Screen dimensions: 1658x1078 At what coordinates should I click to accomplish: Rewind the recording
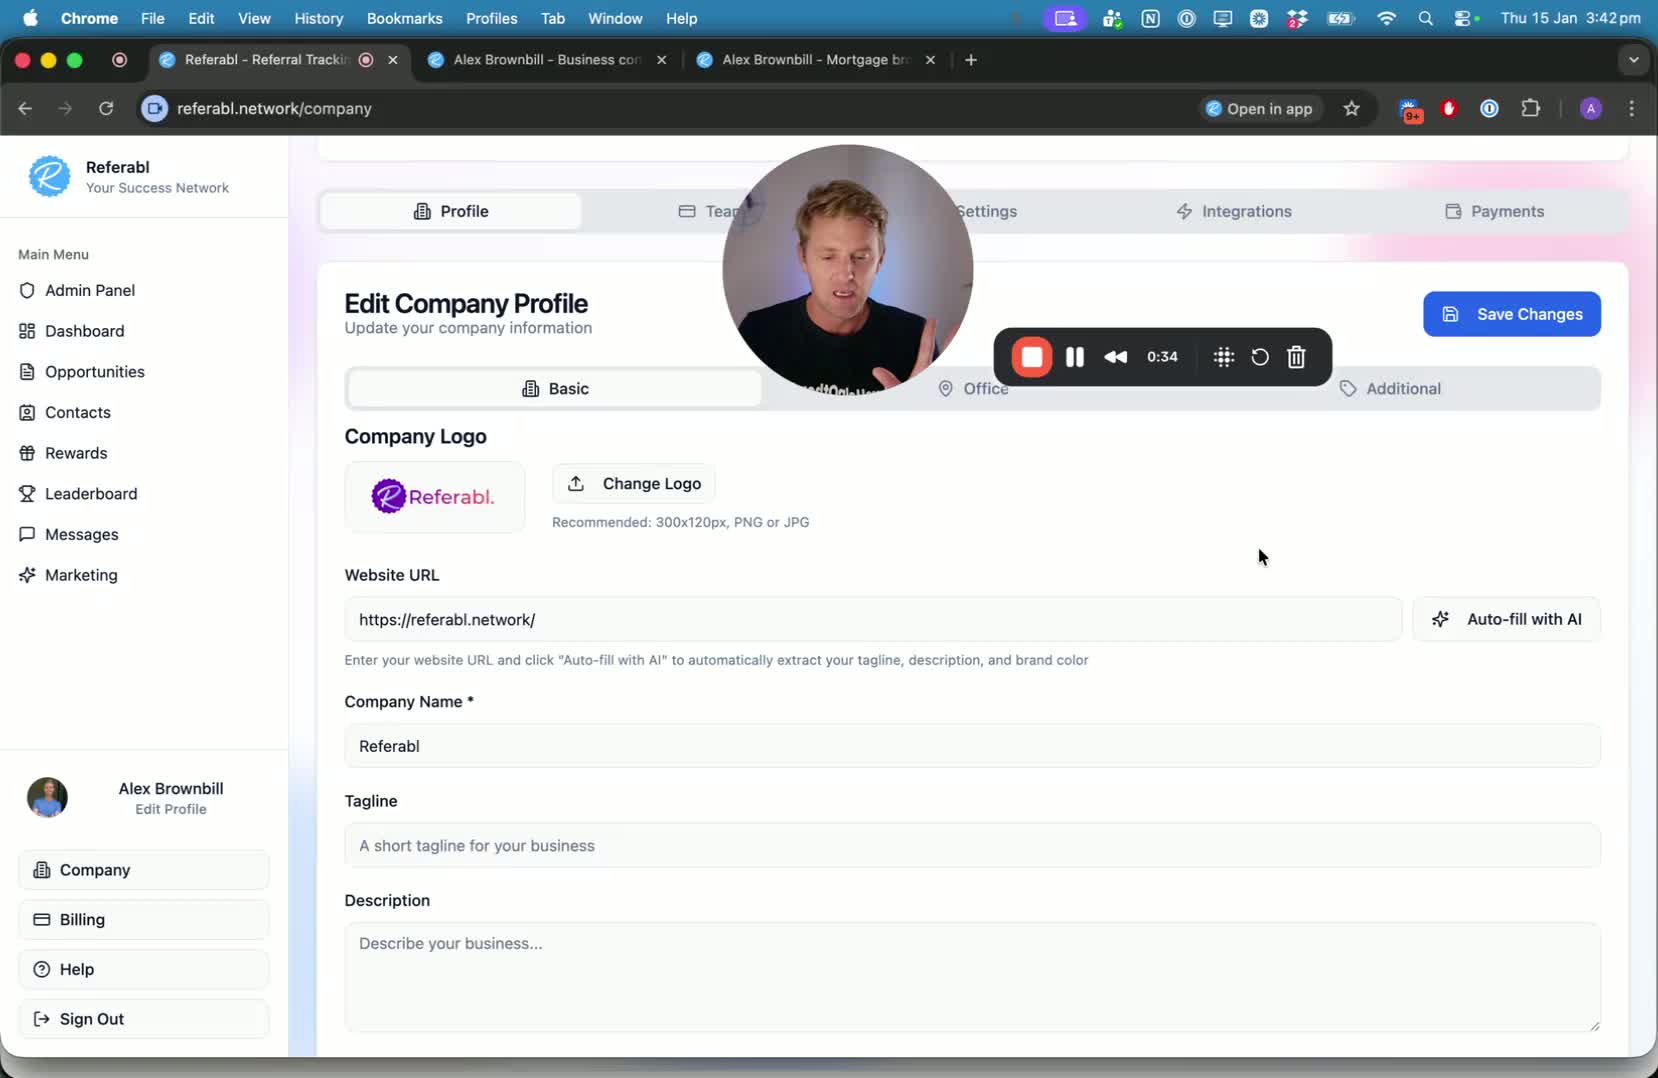click(1115, 357)
